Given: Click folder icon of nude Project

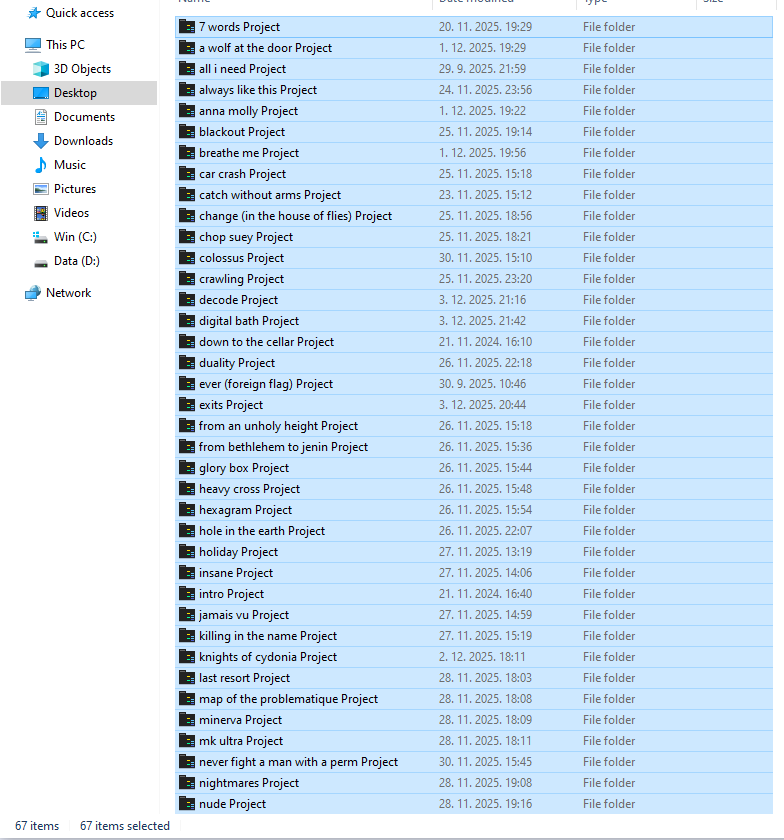Looking at the screenshot, I should 187,804.
